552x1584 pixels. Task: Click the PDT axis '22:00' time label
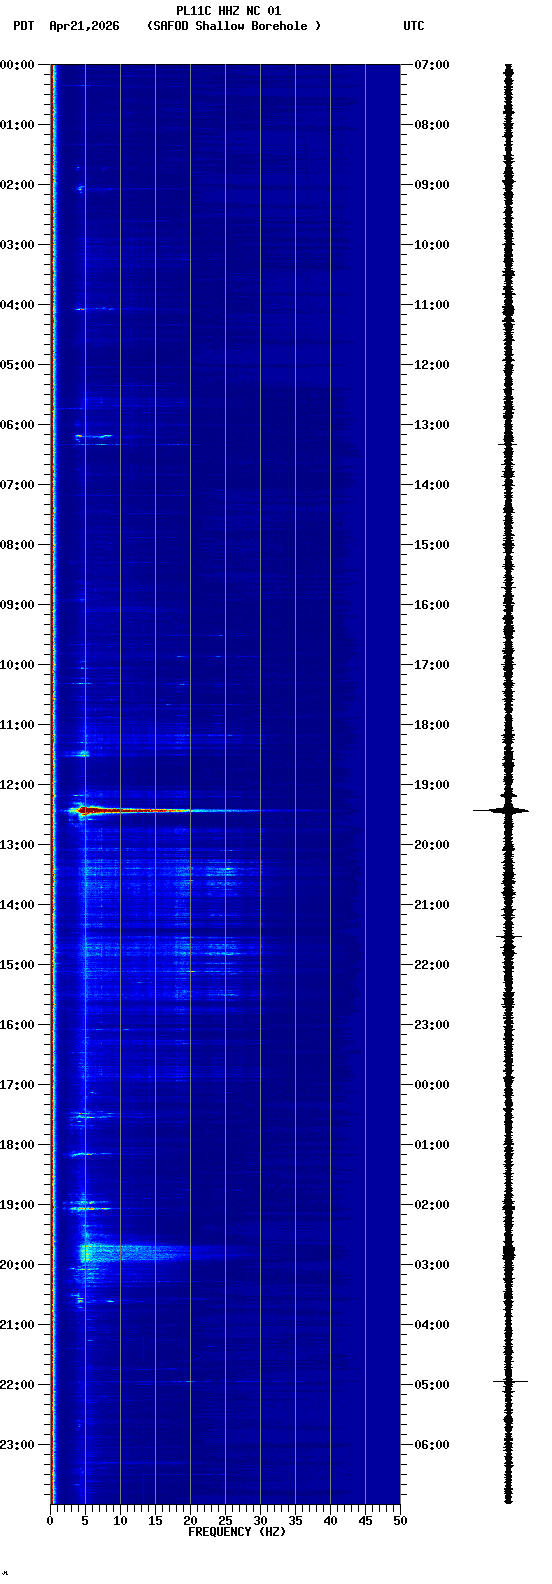[18, 1385]
